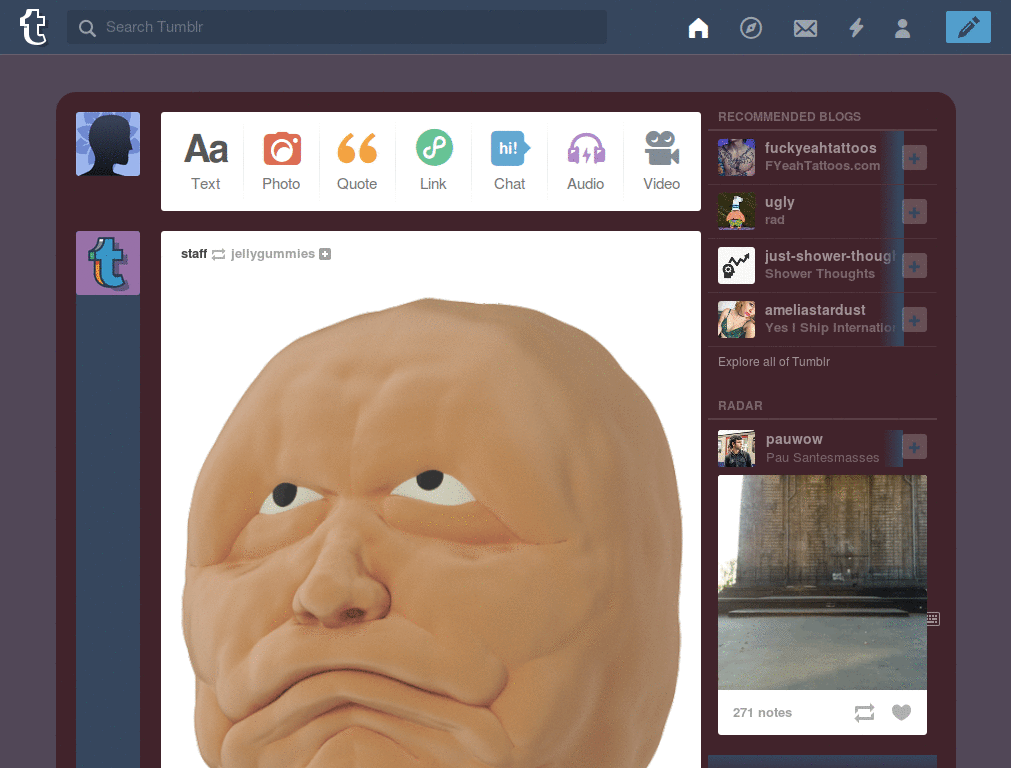Like the radar post with the heart
The image size is (1024, 768).
(x=901, y=712)
